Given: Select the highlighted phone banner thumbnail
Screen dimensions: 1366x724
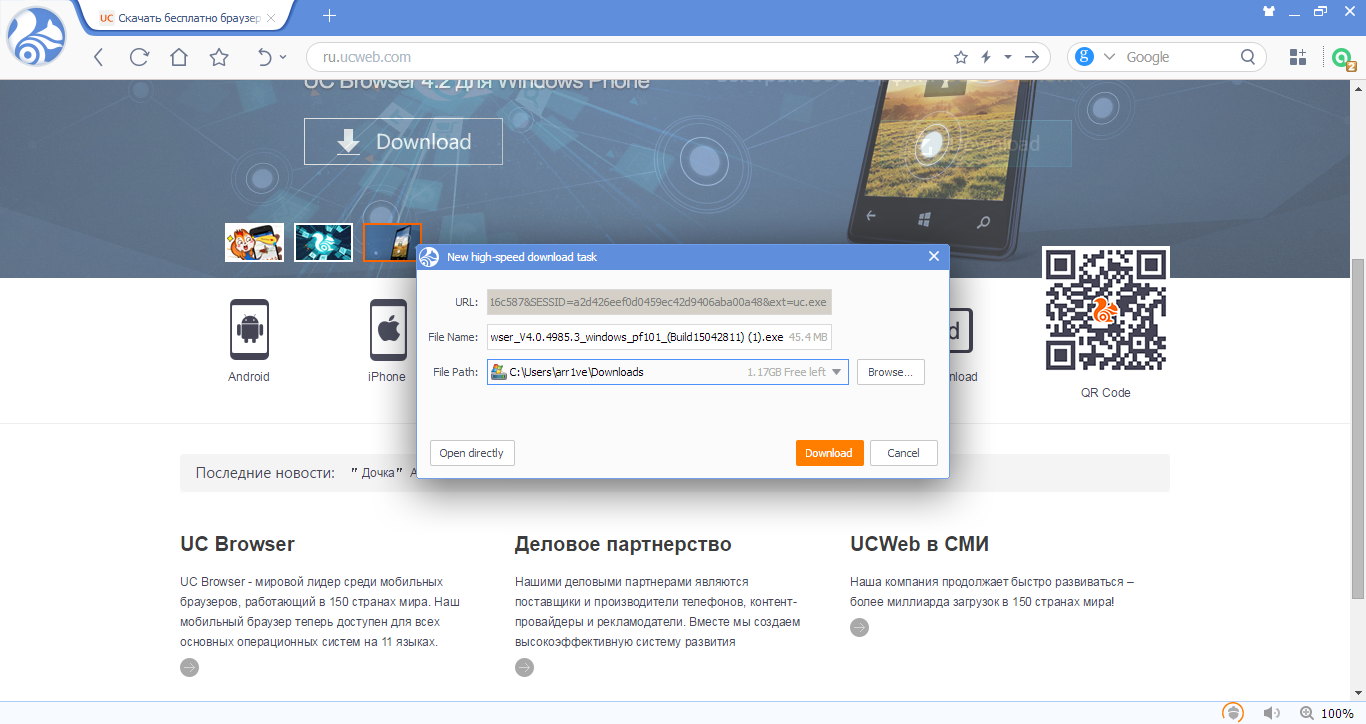Looking at the screenshot, I should pos(392,242).
